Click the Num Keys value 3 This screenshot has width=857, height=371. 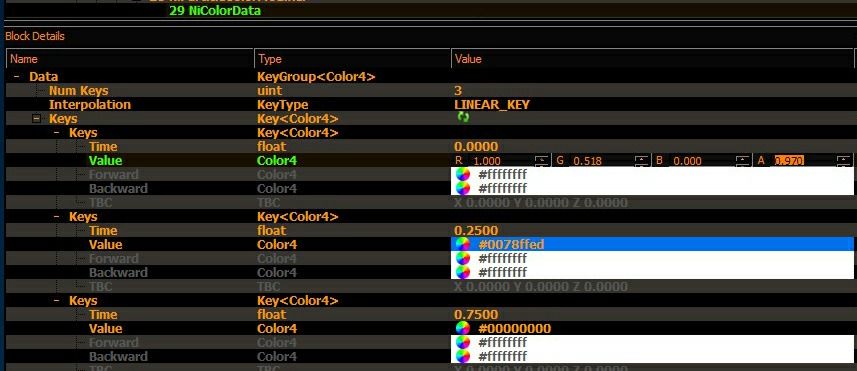[x=458, y=91]
